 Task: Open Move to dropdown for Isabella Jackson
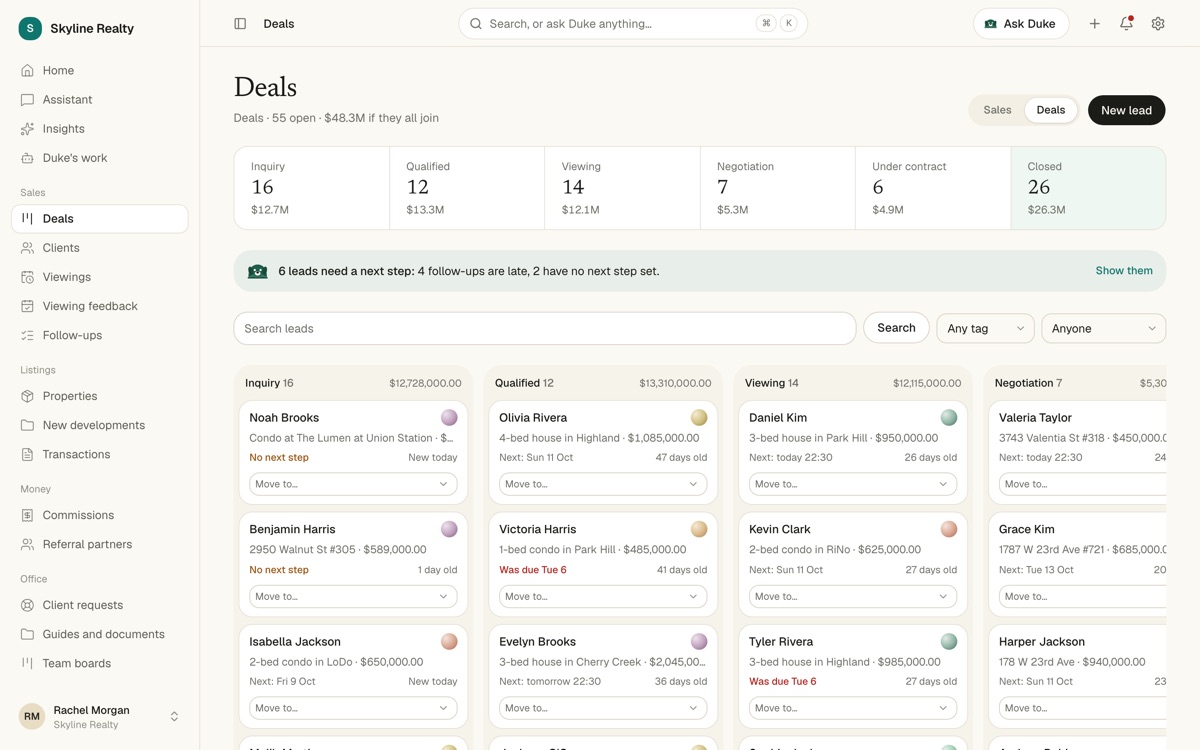tap(353, 708)
